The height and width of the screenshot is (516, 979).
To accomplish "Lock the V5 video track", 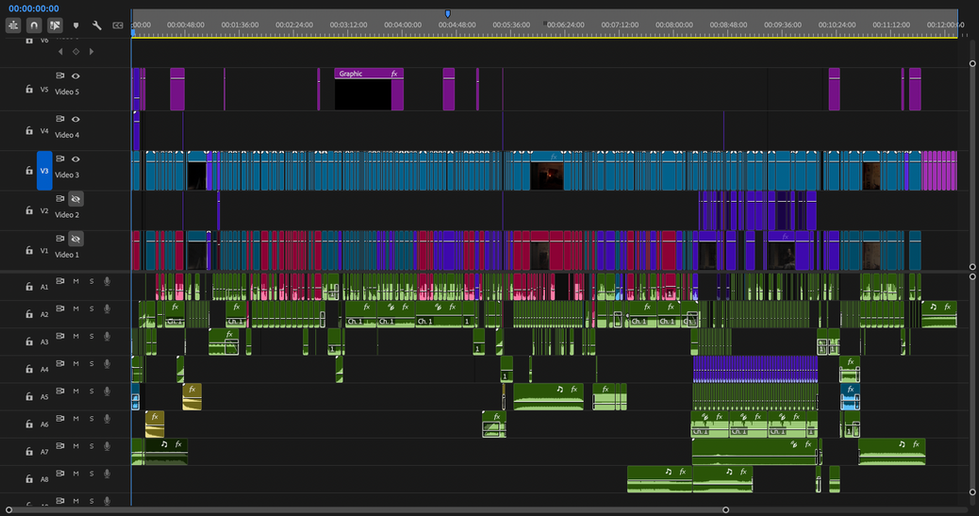I will pyautogui.click(x=29, y=89).
